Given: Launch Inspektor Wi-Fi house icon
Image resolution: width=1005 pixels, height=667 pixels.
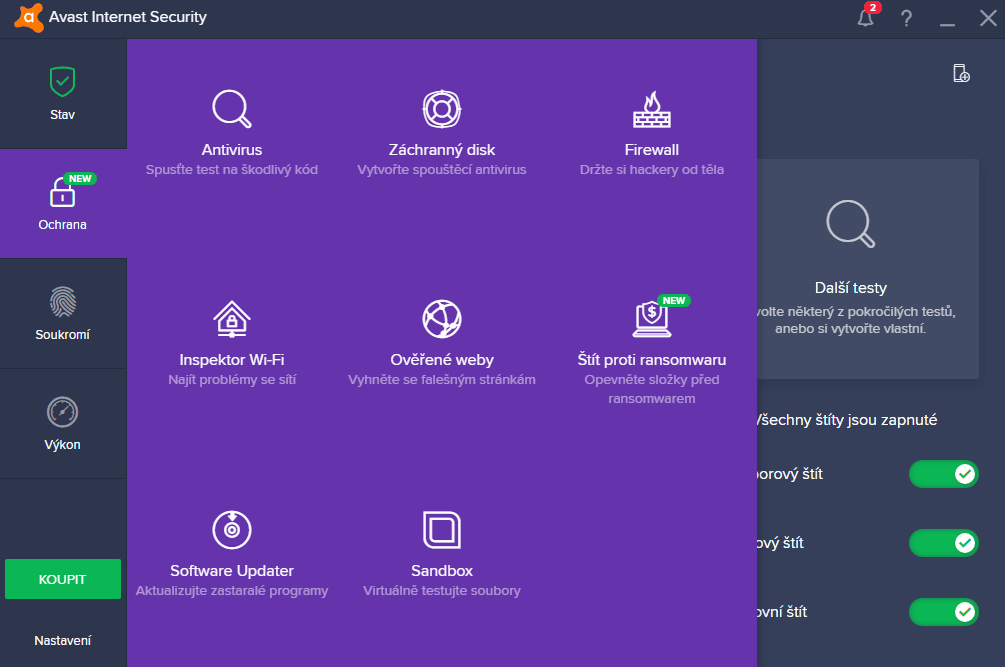Looking at the screenshot, I should [x=231, y=318].
